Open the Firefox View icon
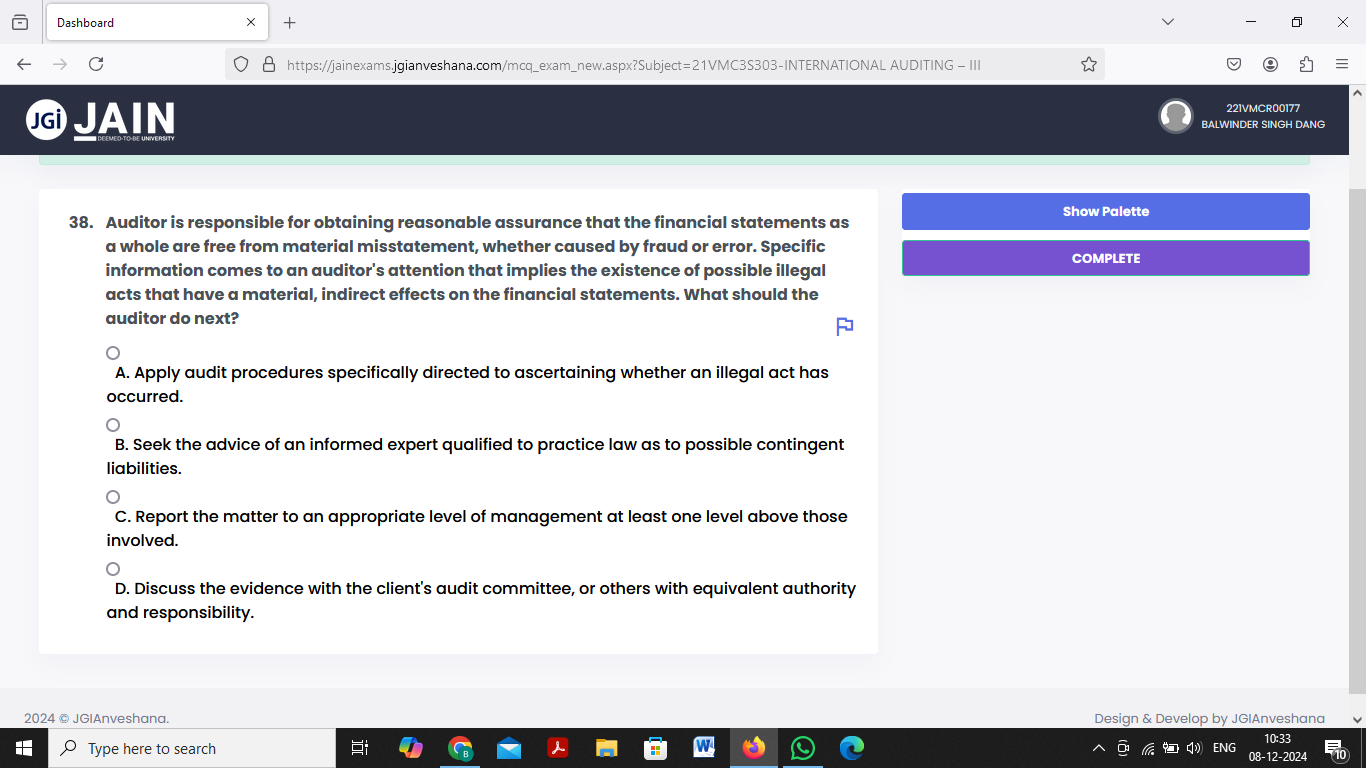Screen dimensions: 1366x768 click(20, 22)
